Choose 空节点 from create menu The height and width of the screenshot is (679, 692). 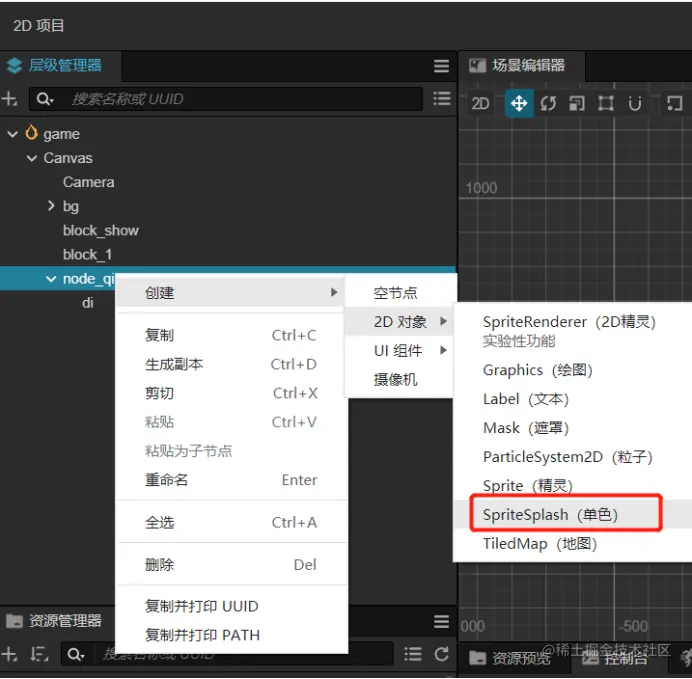click(399, 293)
